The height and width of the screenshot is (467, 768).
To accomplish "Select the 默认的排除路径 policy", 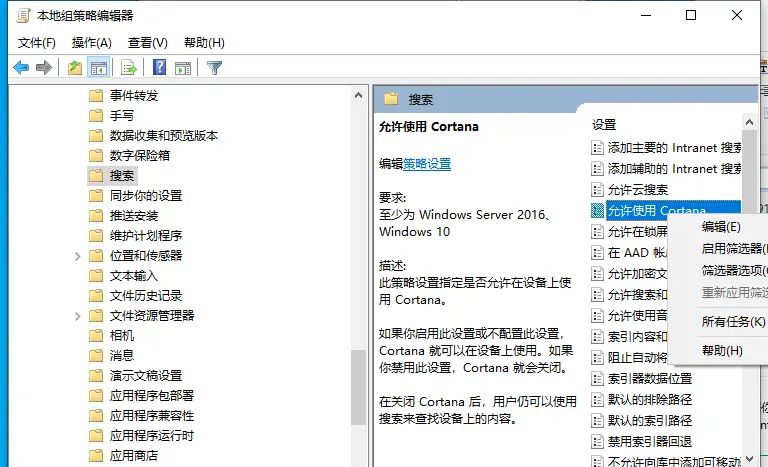I will [x=642, y=400].
